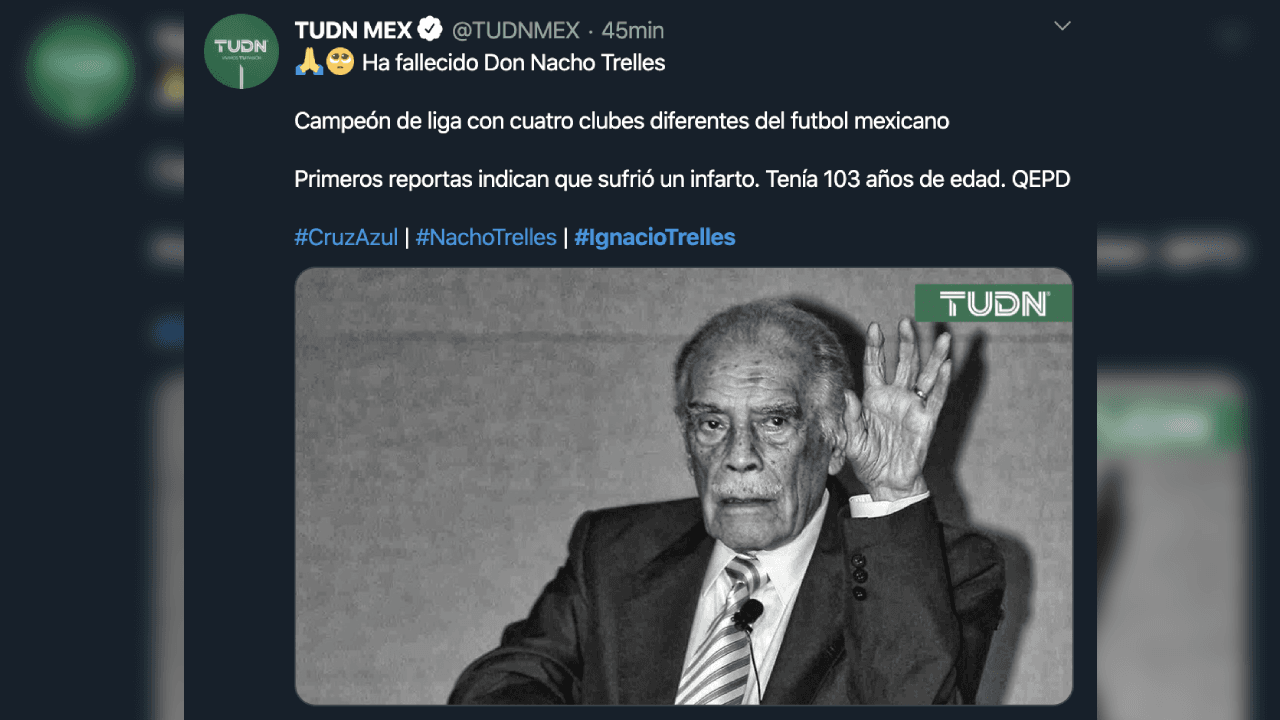Click the verified badge next to TUDN MEX

(x=432, y=29)
